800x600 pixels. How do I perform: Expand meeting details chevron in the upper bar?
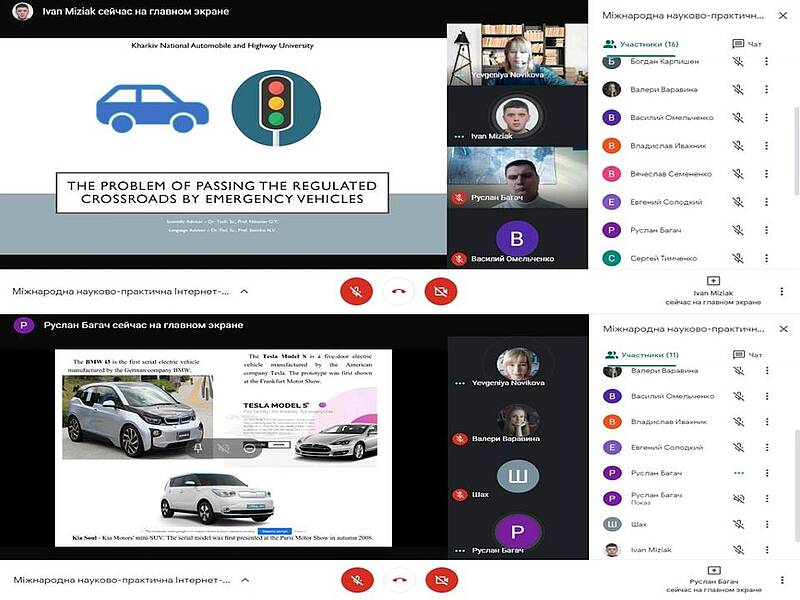(244, 292)
